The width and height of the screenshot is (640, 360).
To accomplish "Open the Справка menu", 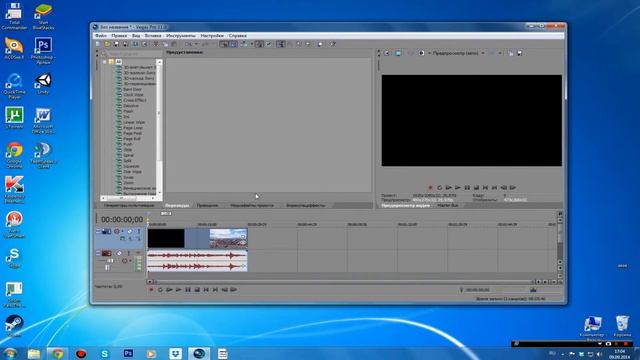I will (x=238, y=36).
